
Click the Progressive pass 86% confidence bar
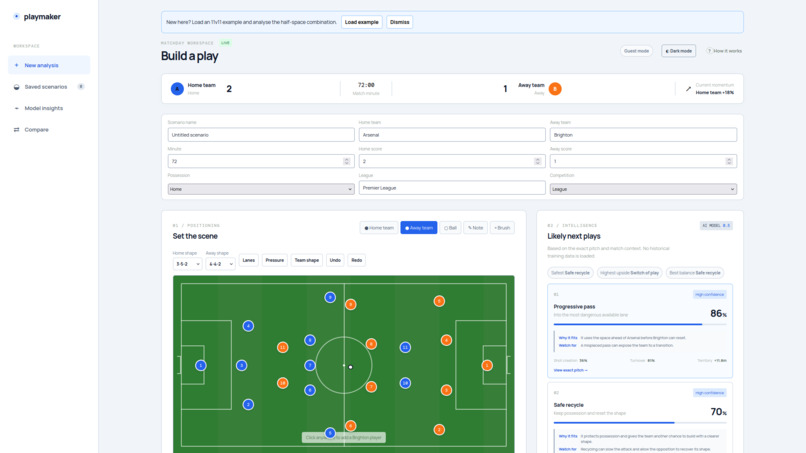click(640, 324)
